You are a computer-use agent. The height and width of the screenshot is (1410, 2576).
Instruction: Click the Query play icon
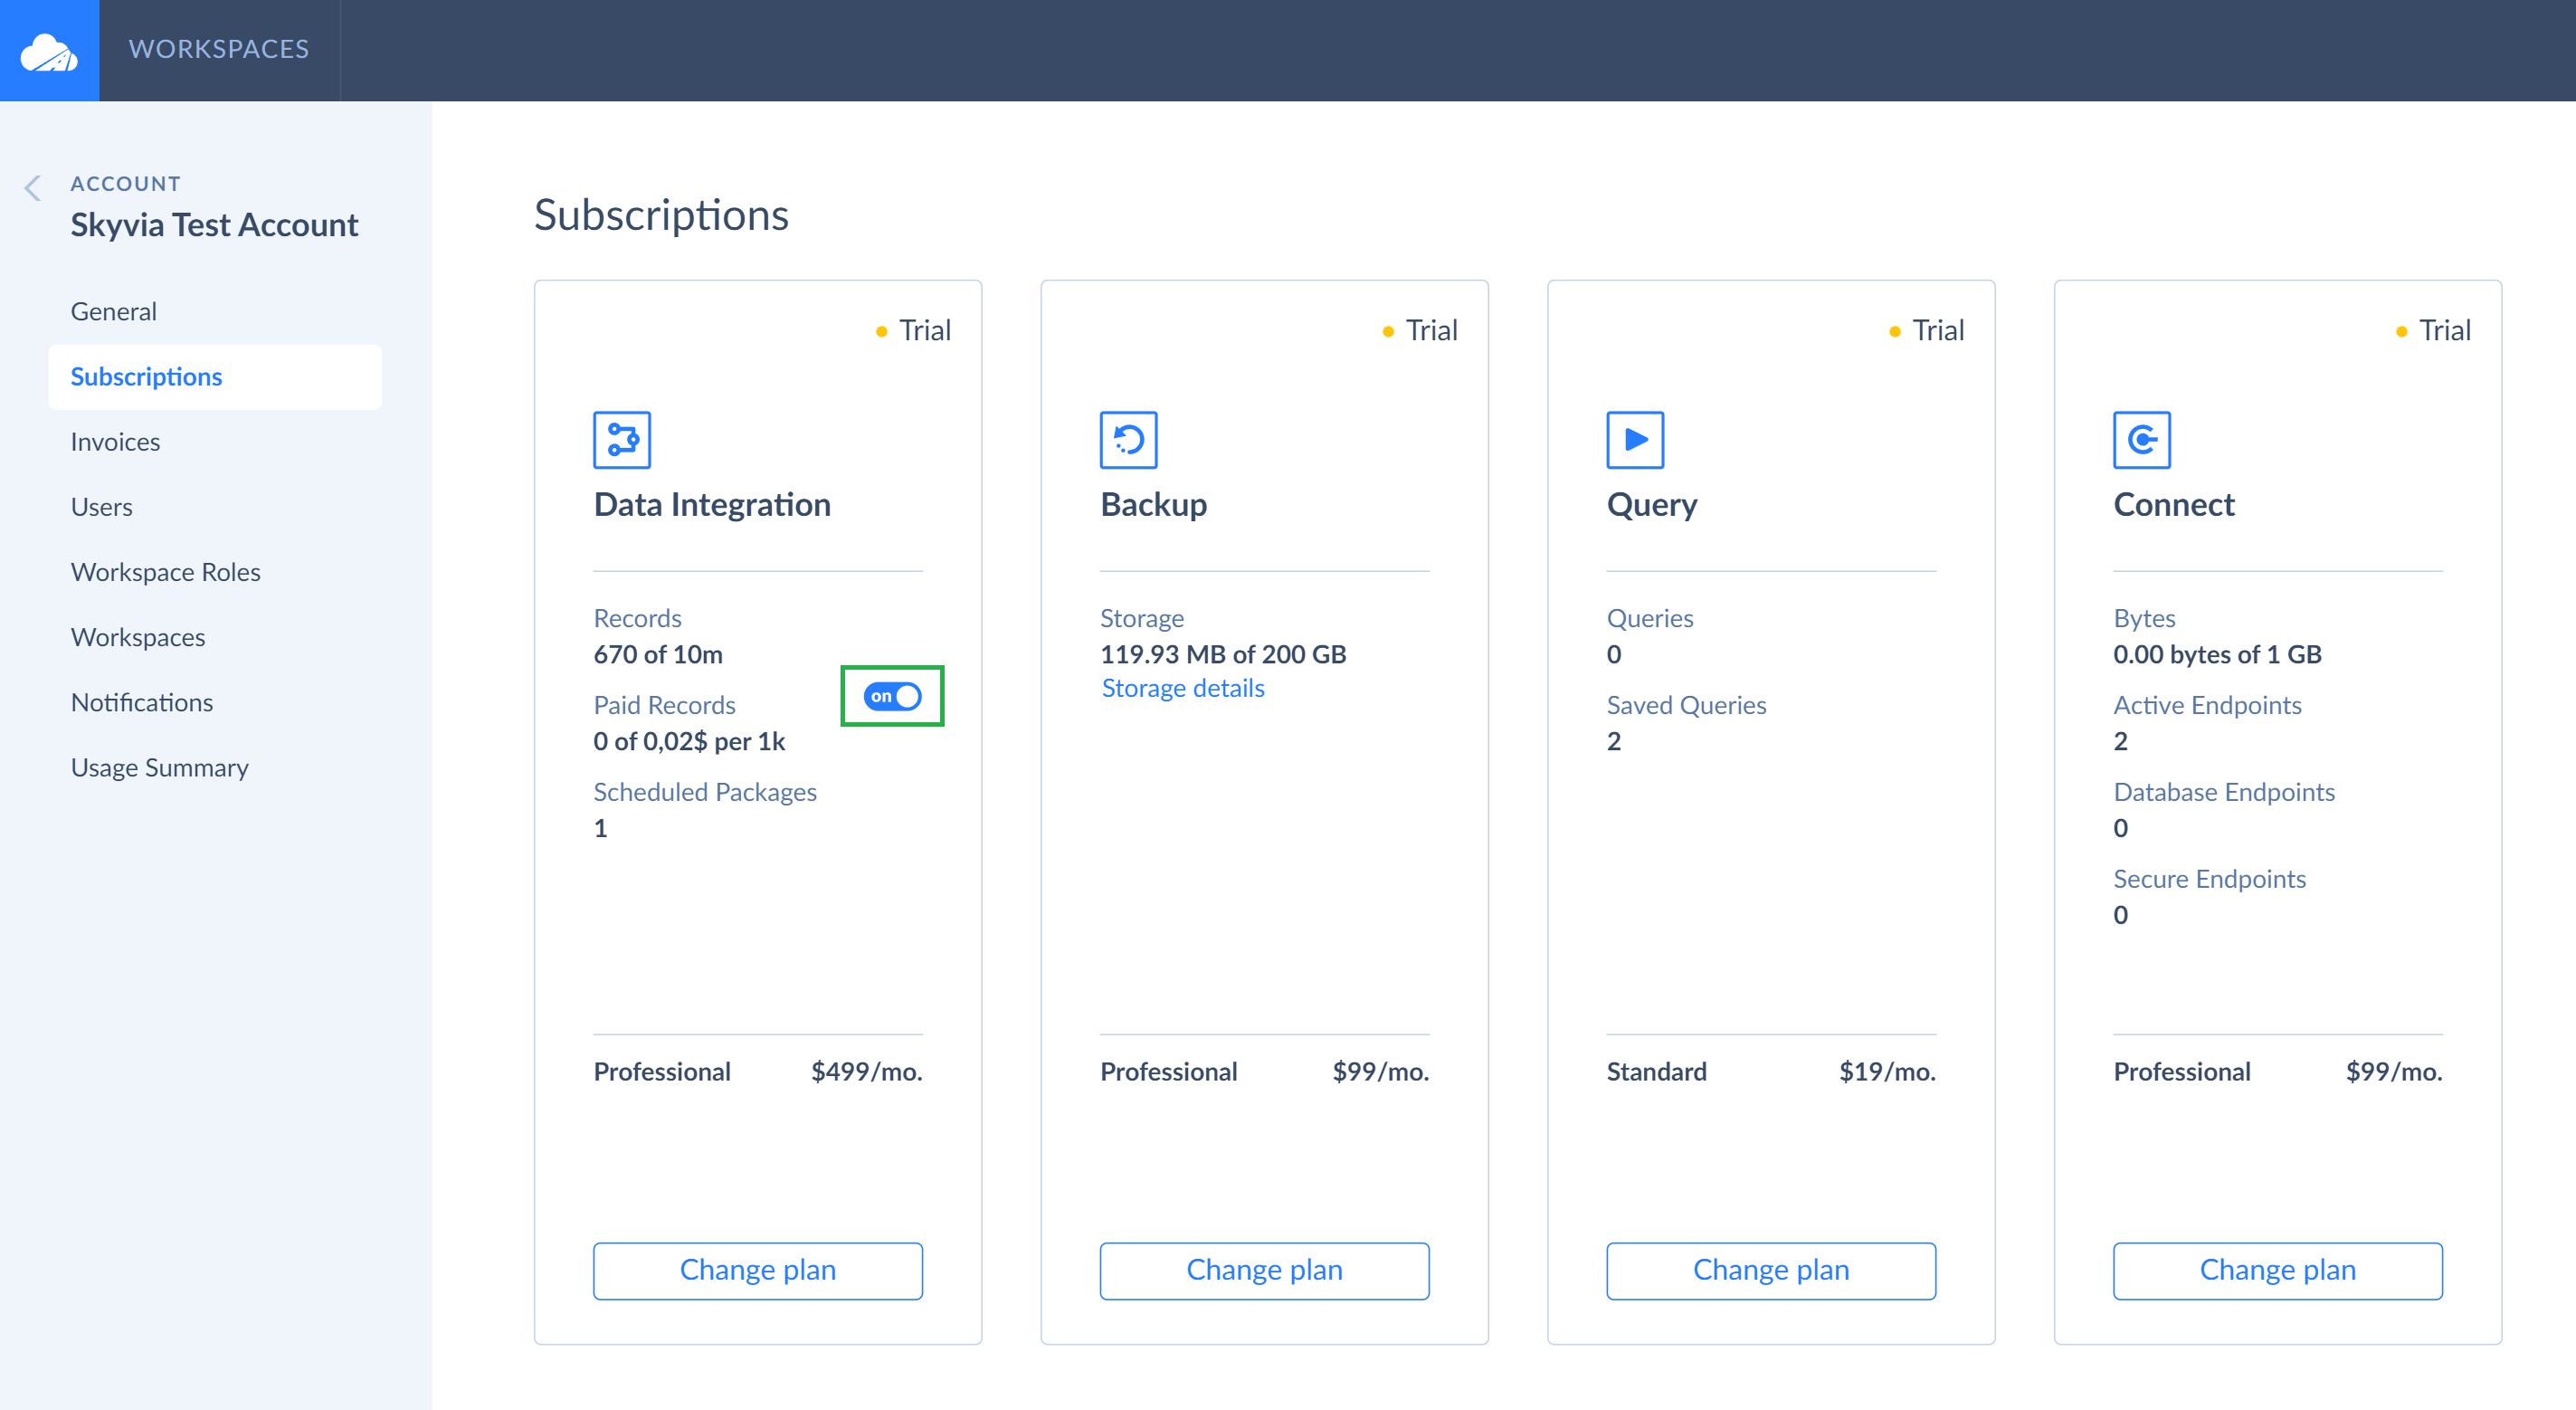(x=1635, y=439)
